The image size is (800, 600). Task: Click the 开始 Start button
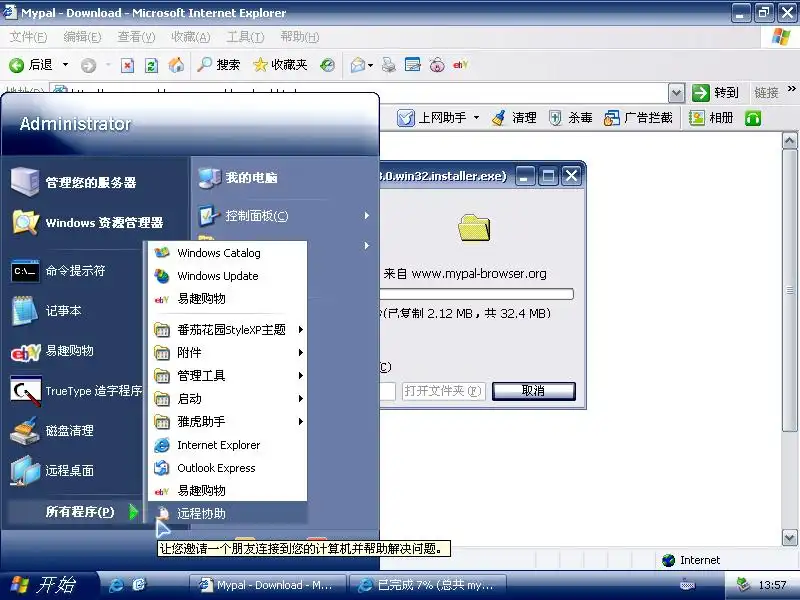(x=47, y=585)
